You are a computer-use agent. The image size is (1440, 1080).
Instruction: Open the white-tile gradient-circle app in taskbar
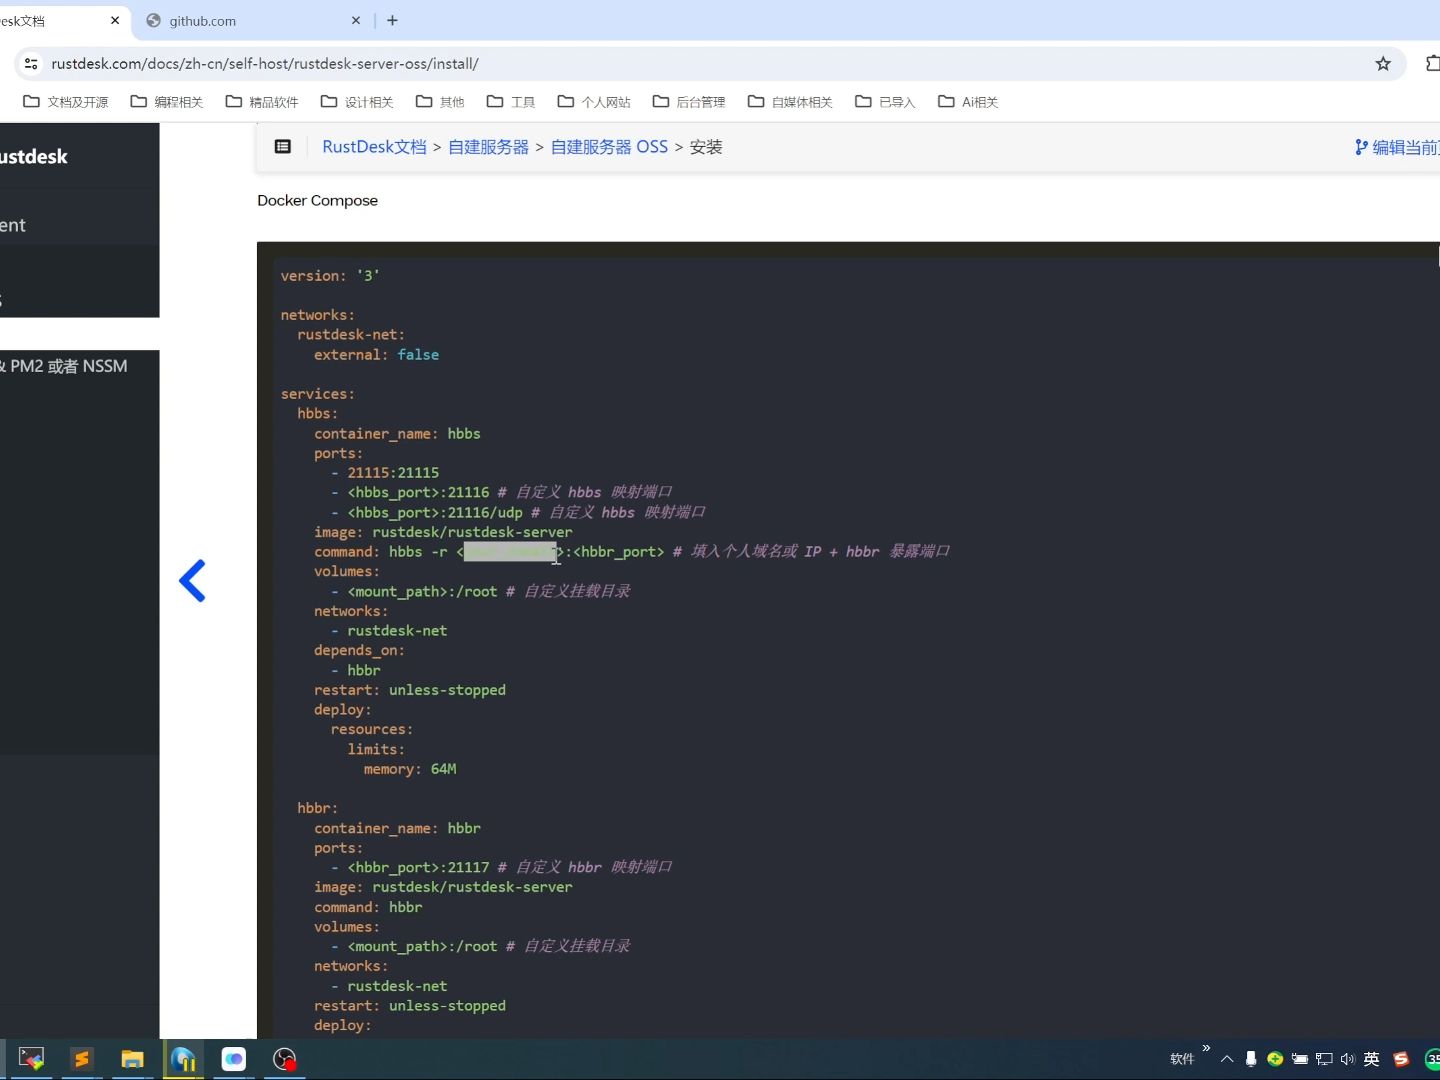pos(233,1059)
